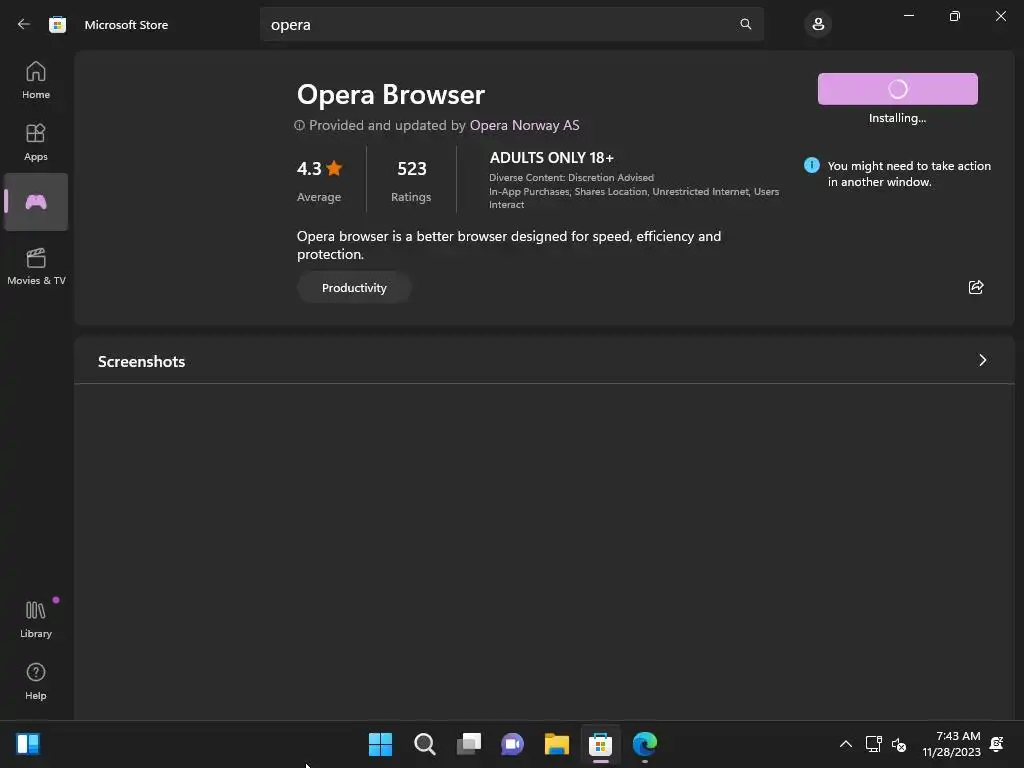Select the Gaming controller sidebar icon

pyautogui.click(x=36, y=202)
